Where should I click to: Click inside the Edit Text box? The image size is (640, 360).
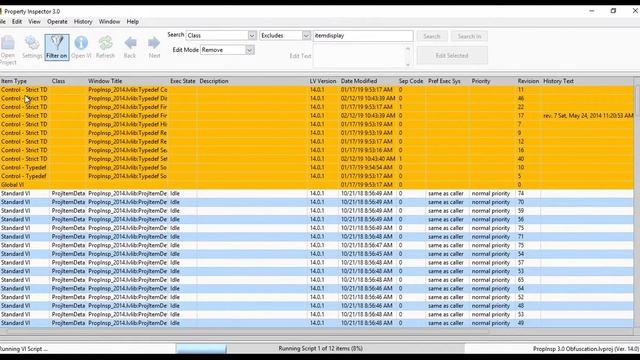[359, 56]
